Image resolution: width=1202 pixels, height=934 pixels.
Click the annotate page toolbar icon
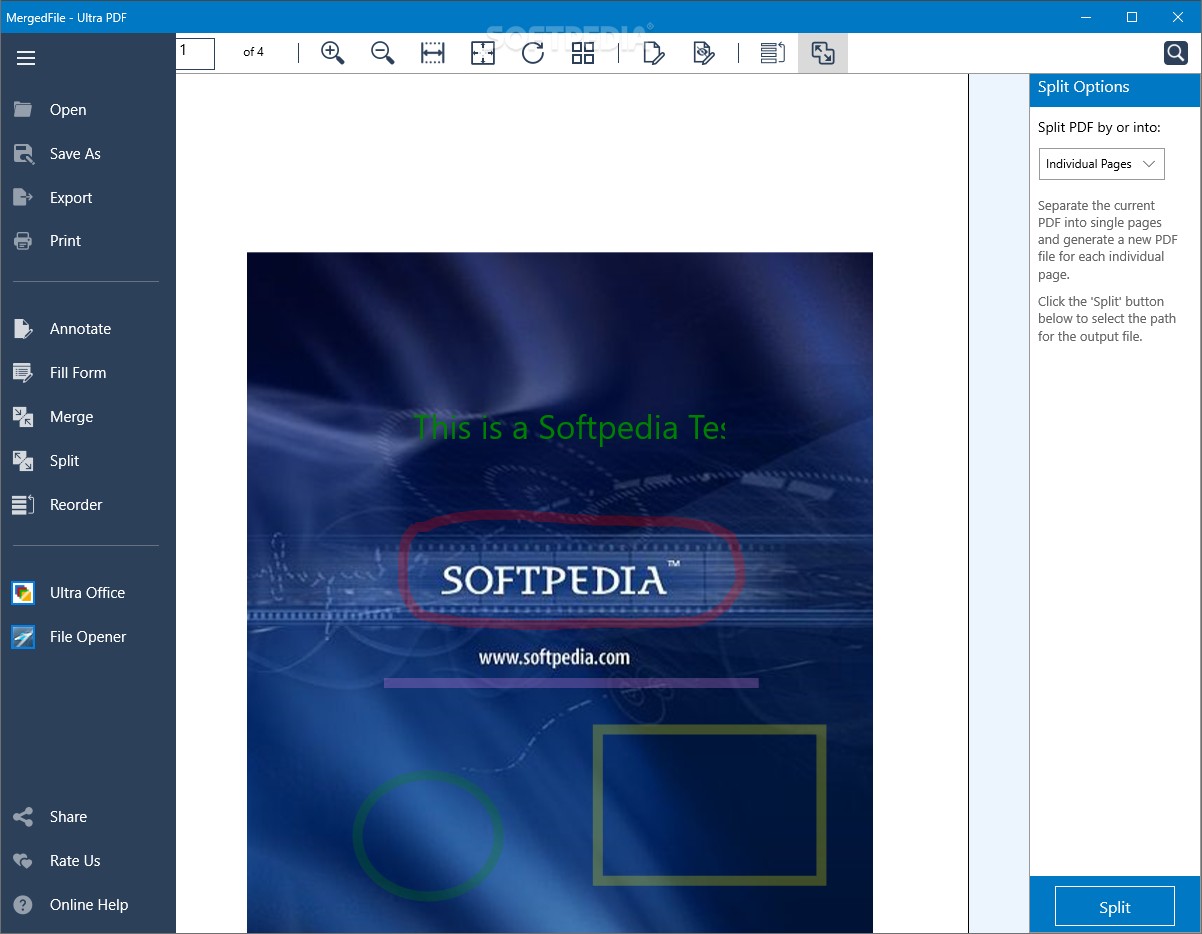tap(654, 53)
